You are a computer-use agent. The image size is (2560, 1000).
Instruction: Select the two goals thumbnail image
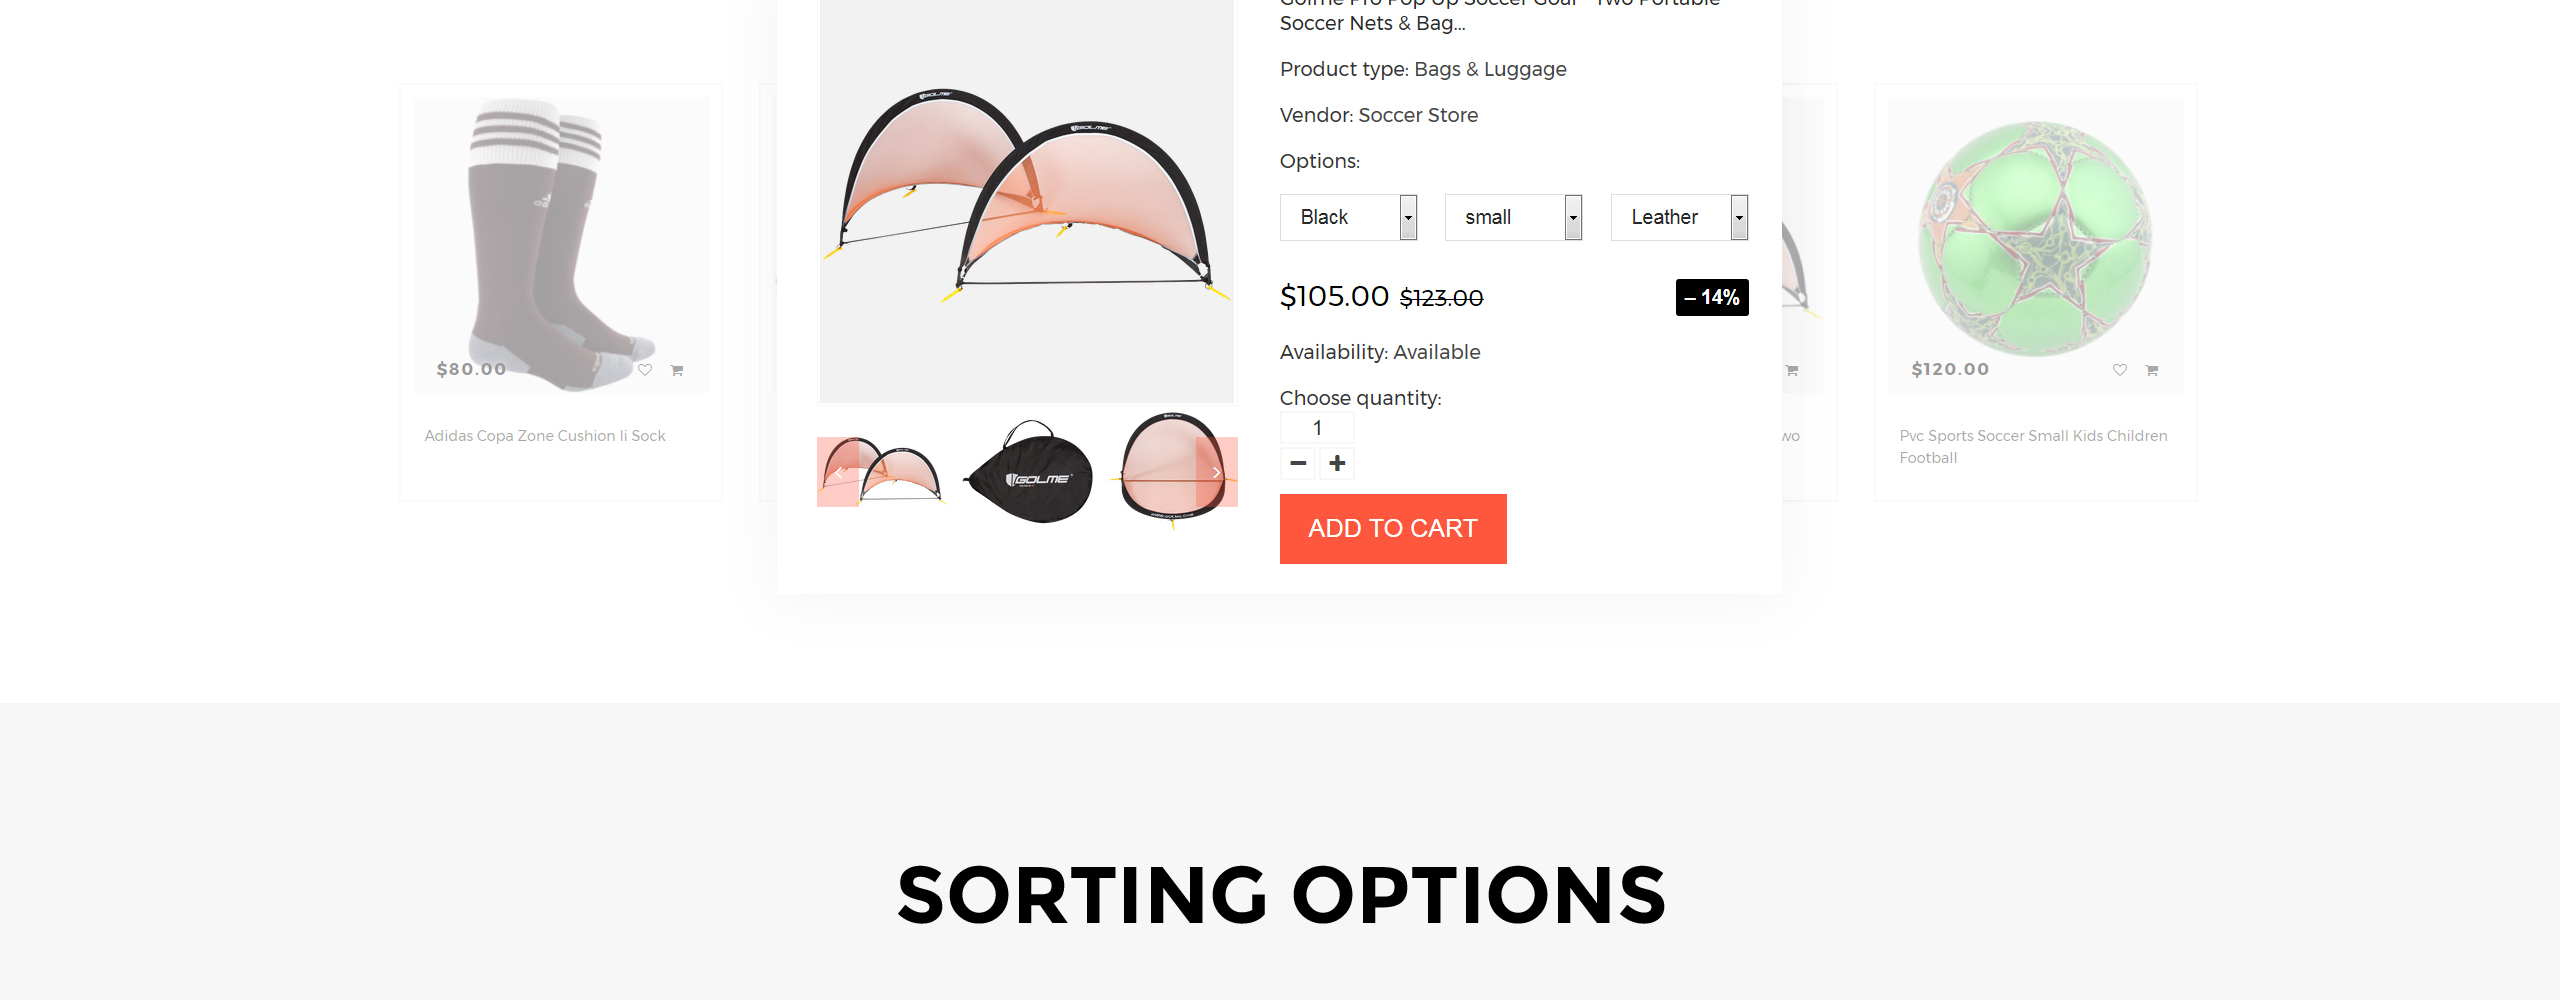pos(880,472)
